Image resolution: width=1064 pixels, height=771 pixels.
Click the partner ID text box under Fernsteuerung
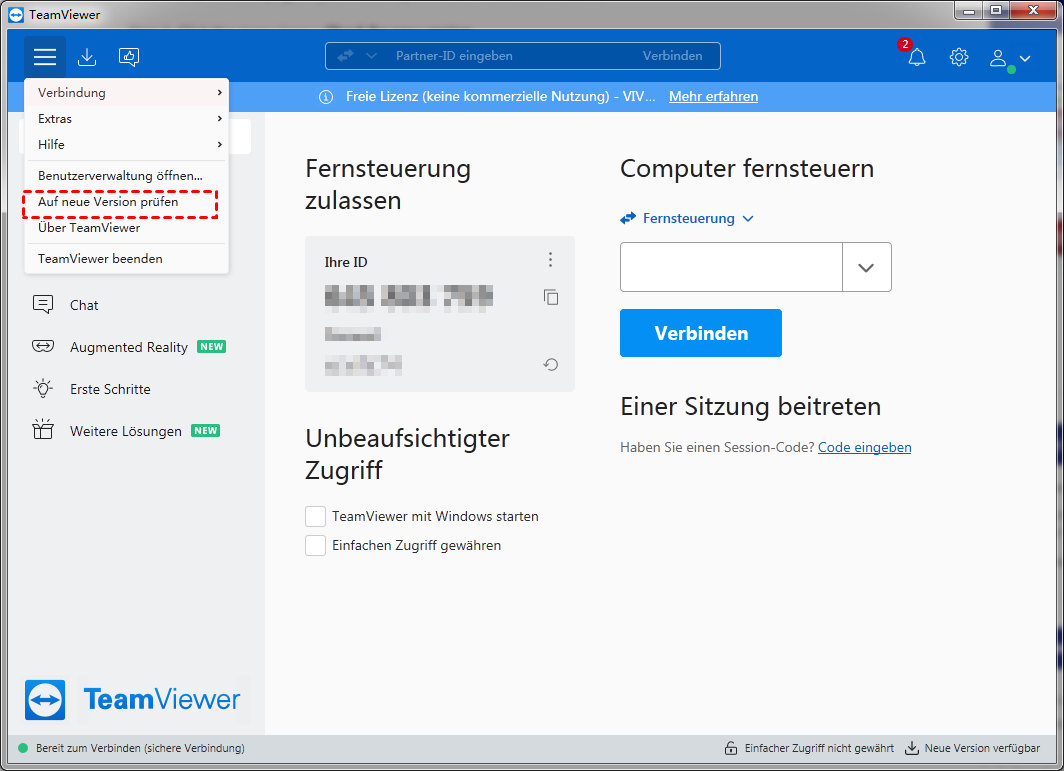coord(732,267)
